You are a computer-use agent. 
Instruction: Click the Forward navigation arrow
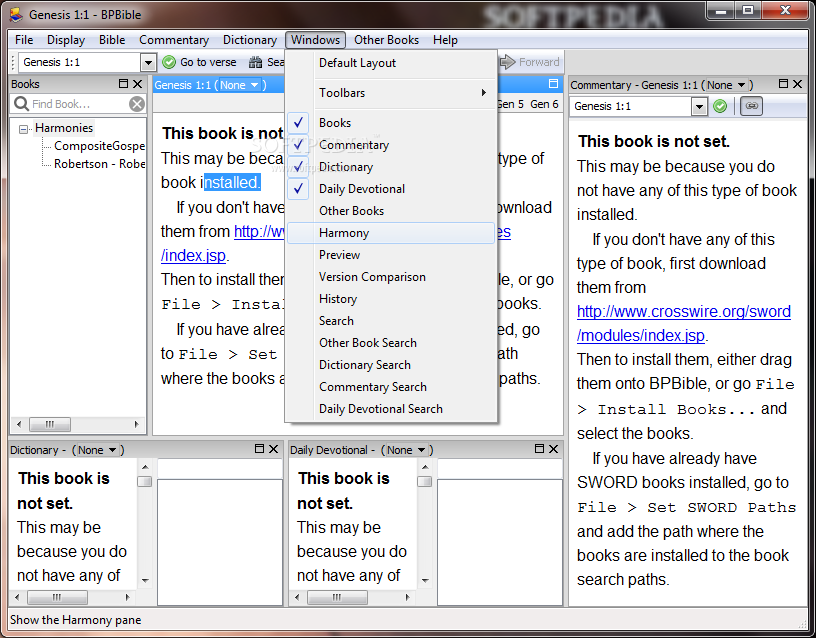508,62
